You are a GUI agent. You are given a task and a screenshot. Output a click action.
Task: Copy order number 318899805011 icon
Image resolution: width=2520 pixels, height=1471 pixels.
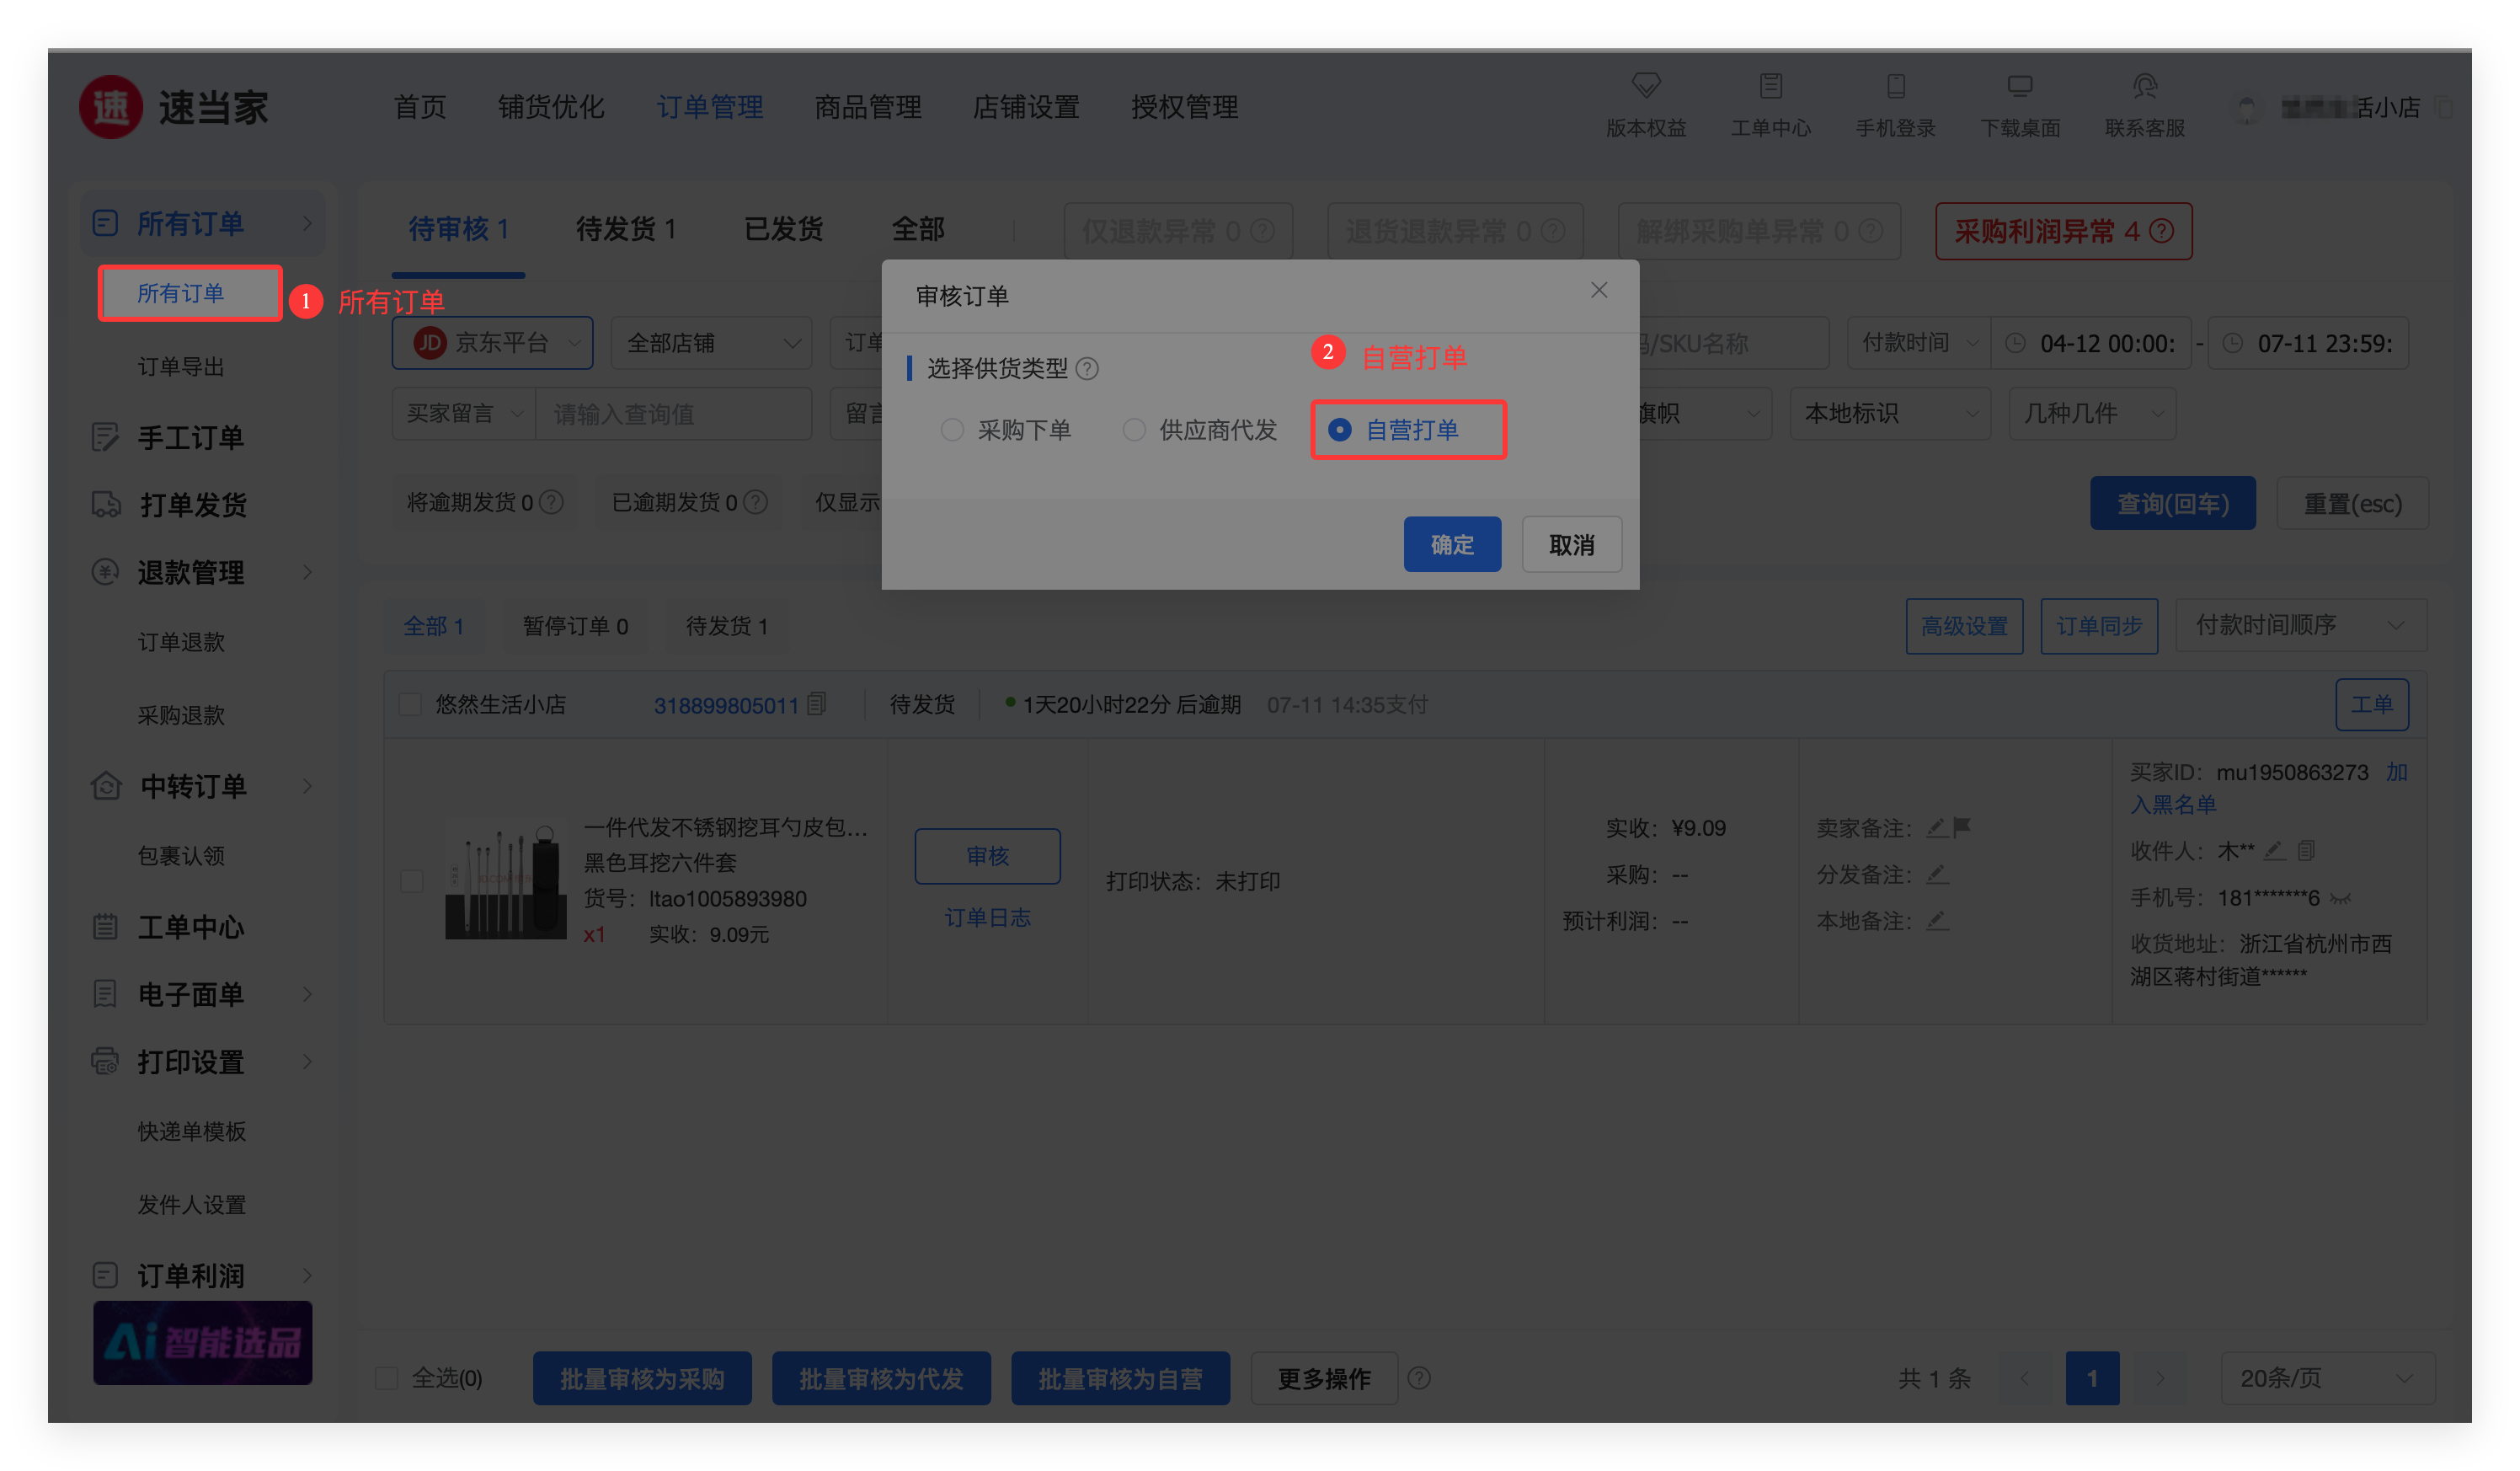(x=817, y=704)
